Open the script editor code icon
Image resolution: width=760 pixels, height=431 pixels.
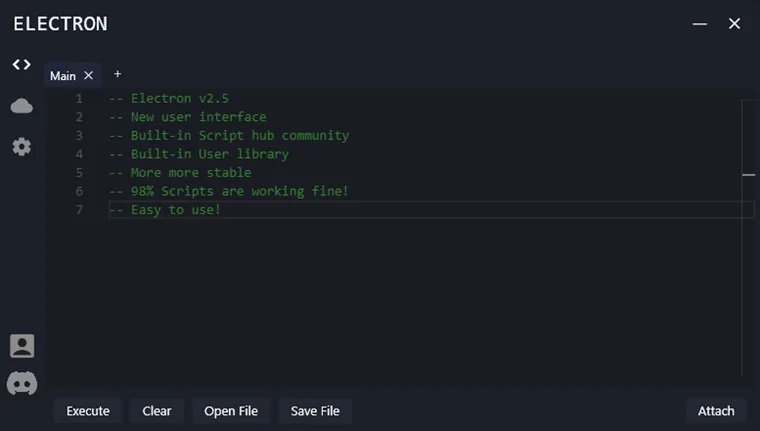point(21,65)
